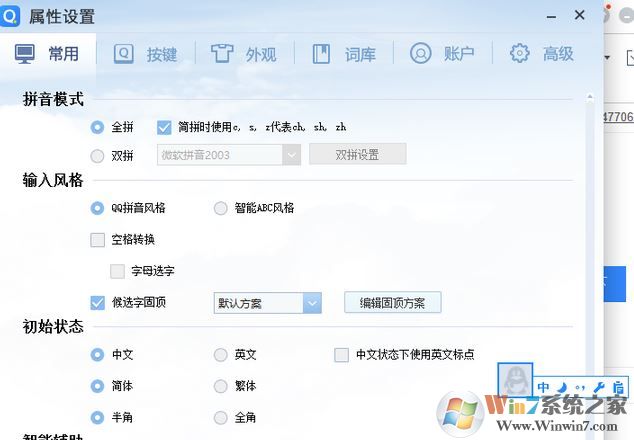The image size is (634, 440).
Task: Click the 常用 monitor icon
Action: click(25, 54)
